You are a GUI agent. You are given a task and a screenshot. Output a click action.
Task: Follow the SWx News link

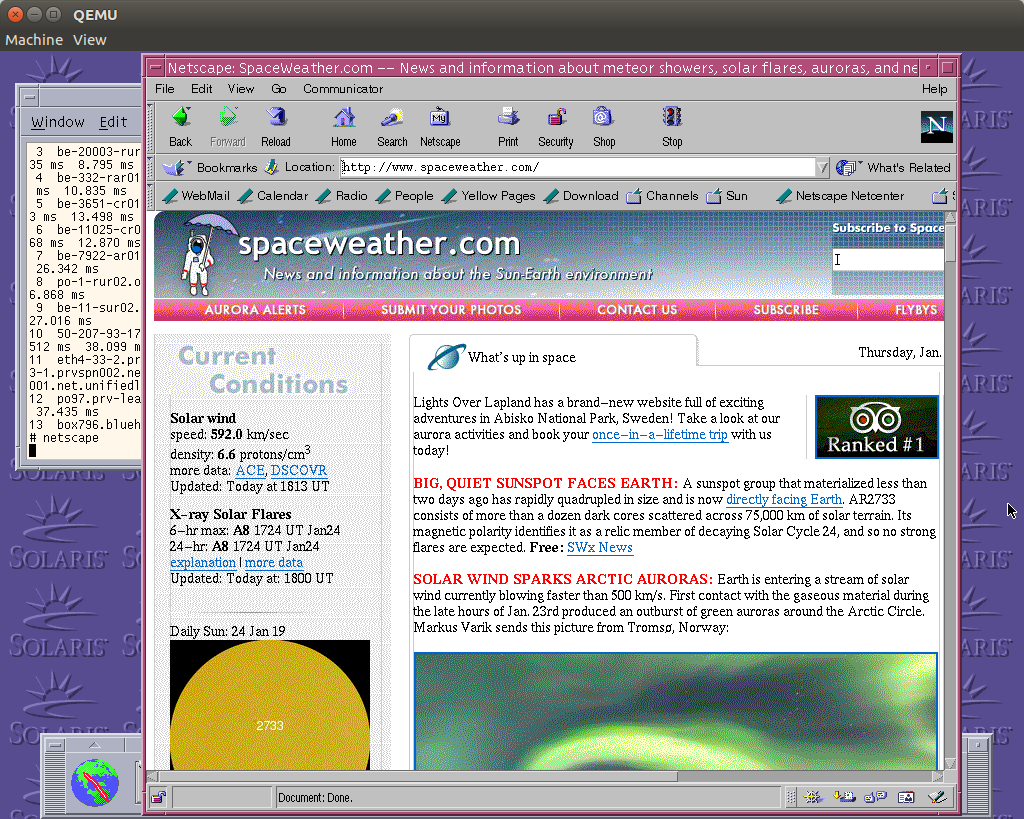tap(600, 547)
